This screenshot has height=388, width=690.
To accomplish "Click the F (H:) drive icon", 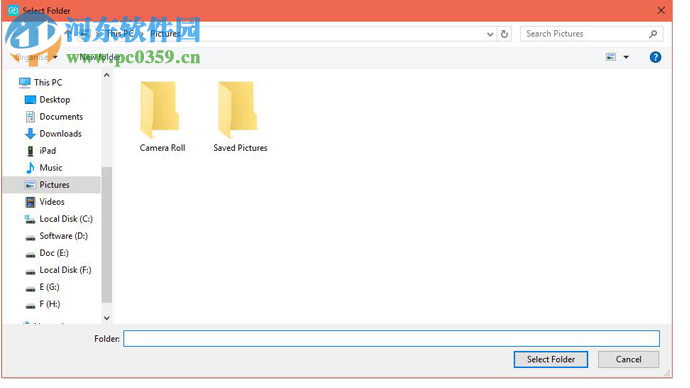I will [x=30, y=306].
